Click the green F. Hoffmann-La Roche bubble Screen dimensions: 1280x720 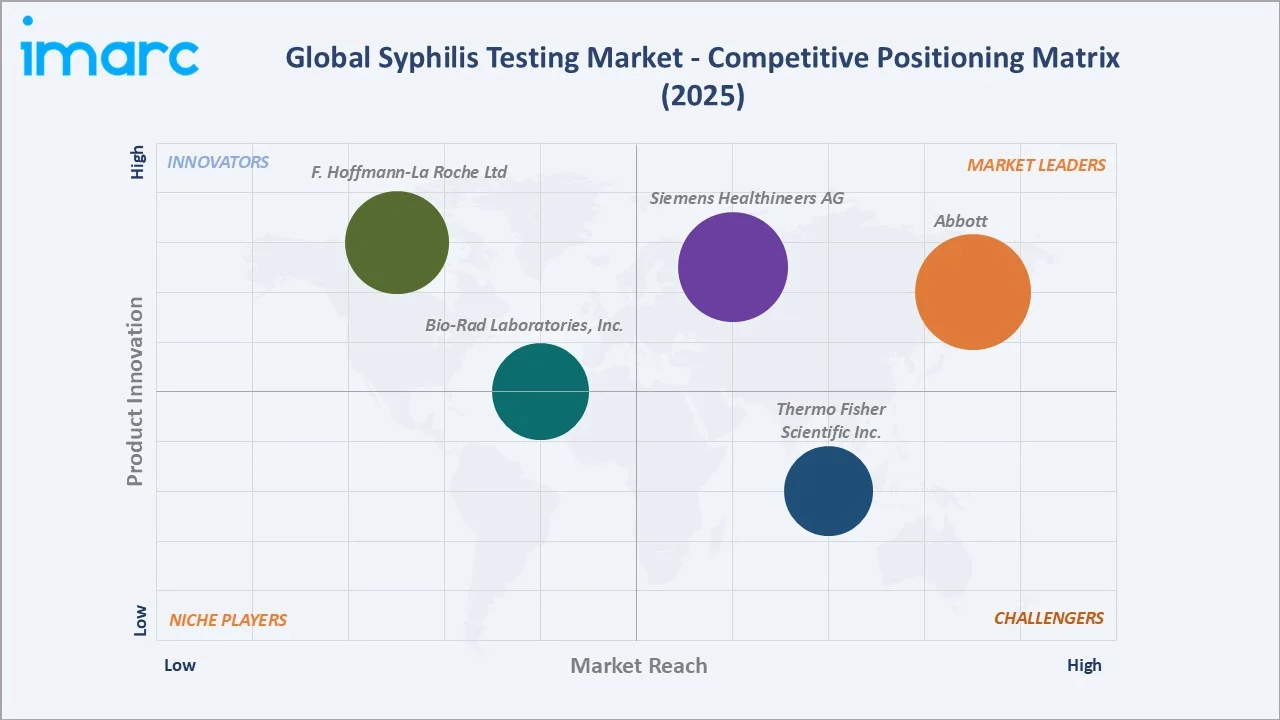click(397, 242)
